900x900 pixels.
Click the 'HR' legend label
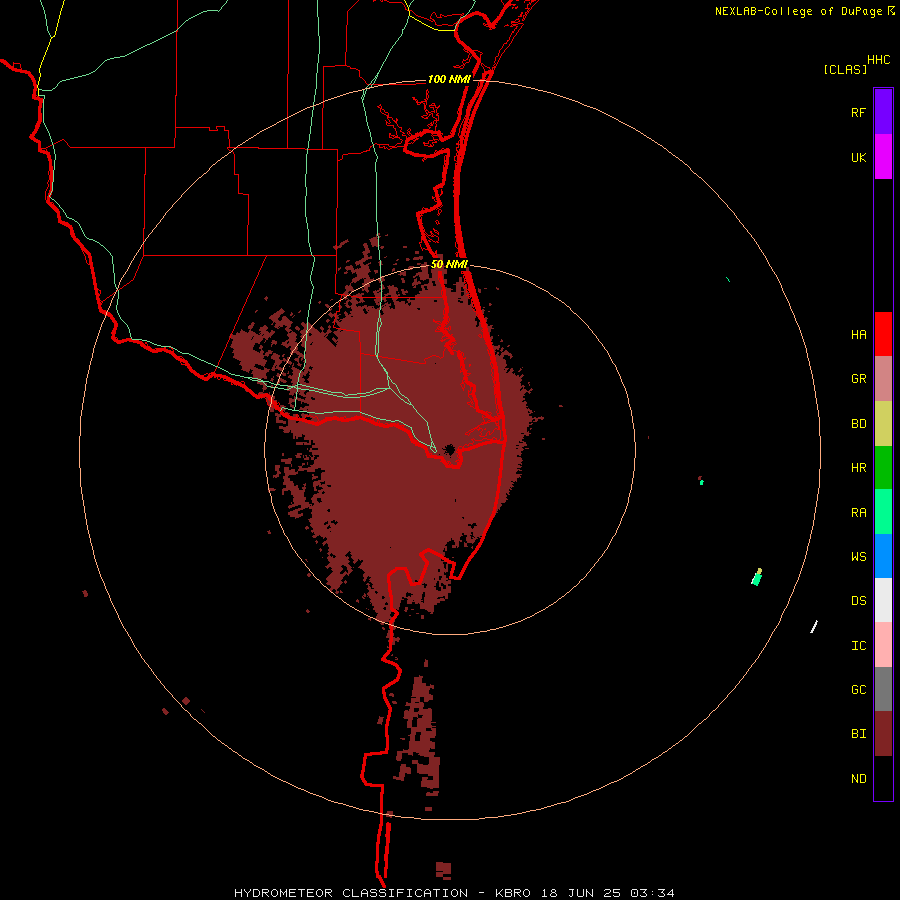coord(858,468)
